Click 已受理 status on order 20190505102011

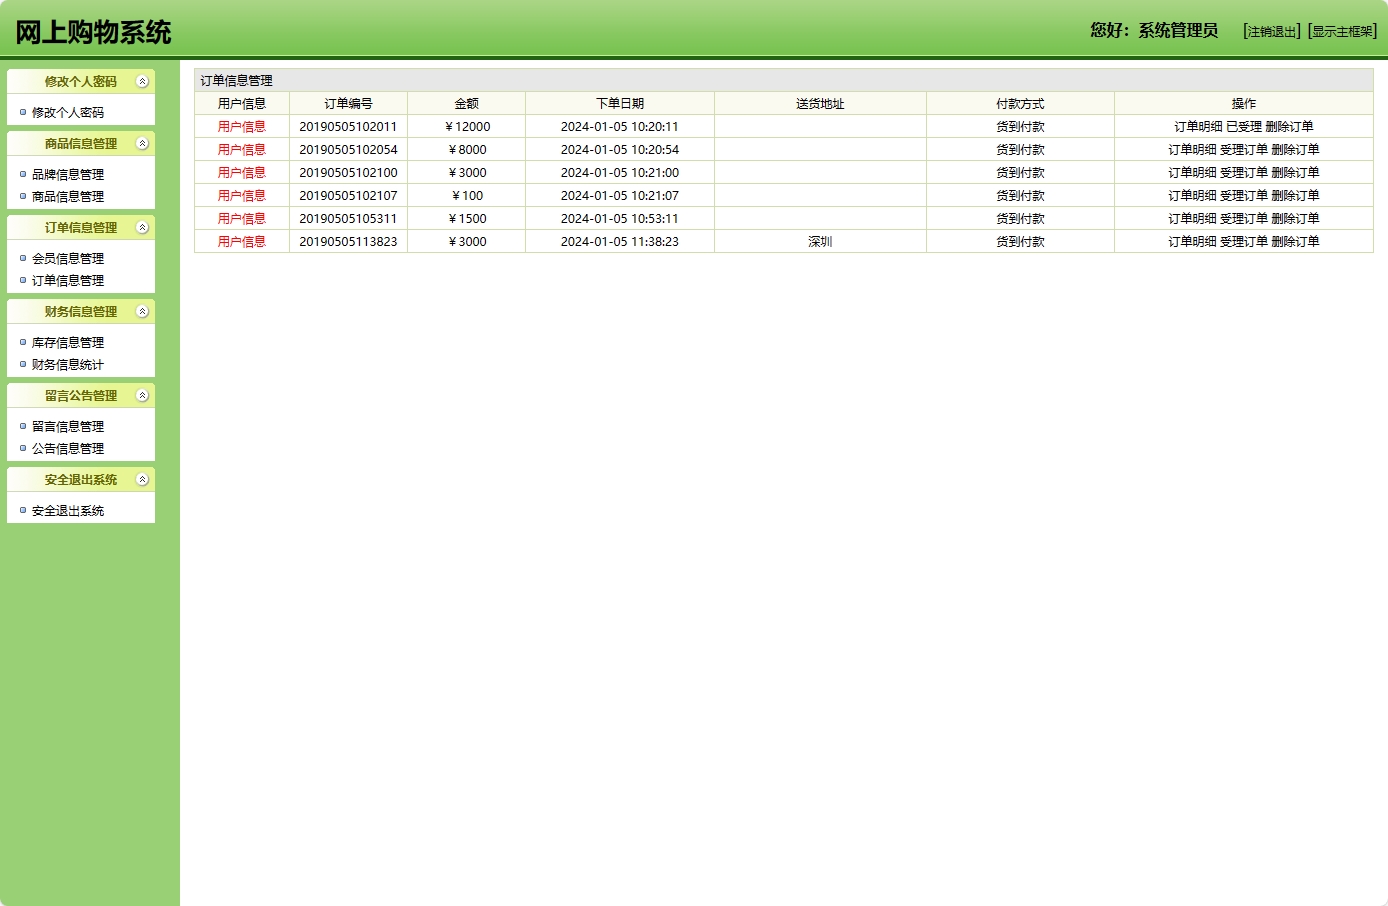pos(1244,127)
